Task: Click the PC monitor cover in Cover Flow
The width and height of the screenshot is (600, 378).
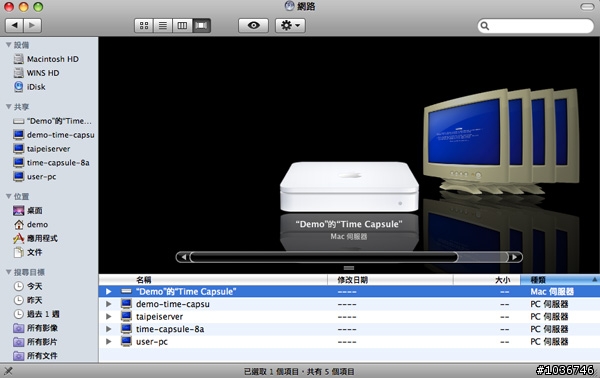Action: [467, 138]
